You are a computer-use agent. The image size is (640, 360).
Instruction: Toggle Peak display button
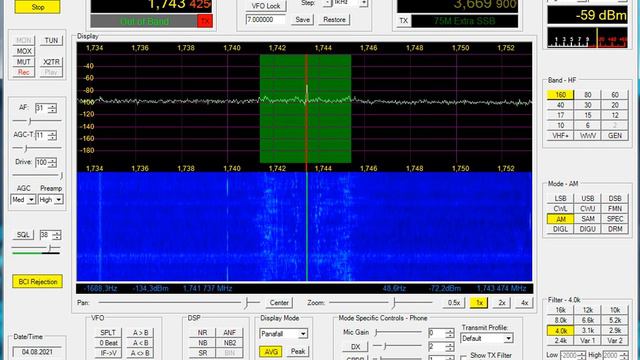pos(298,351)
